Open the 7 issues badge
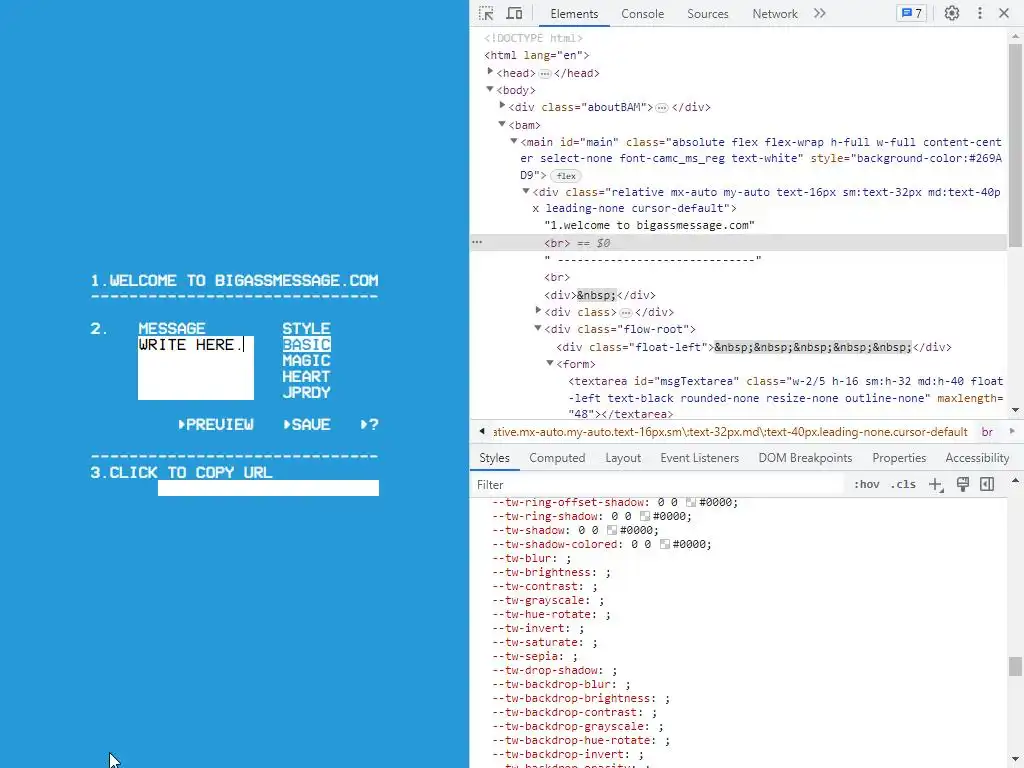Image resolution: width=1024 pixels, height=768 pixels. click(x=911, y=13)
